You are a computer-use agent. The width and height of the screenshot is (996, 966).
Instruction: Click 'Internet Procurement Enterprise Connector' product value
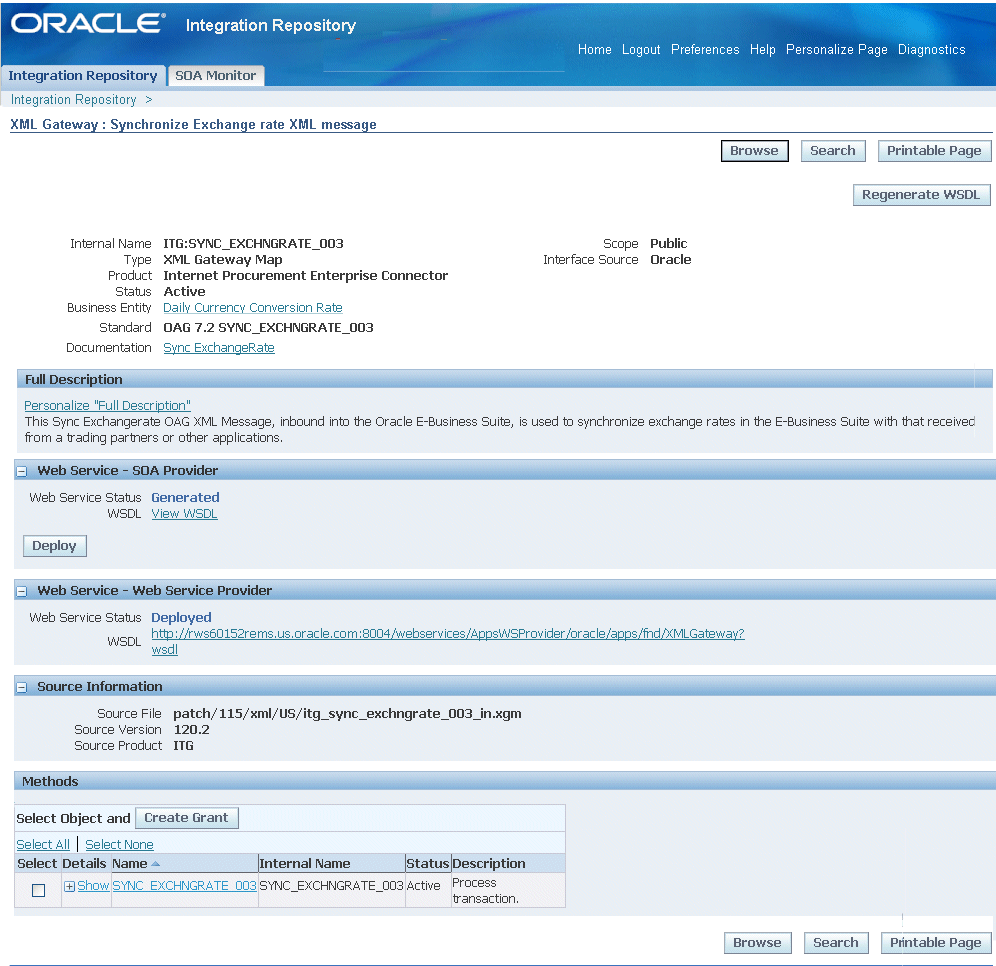click(306, 276)
